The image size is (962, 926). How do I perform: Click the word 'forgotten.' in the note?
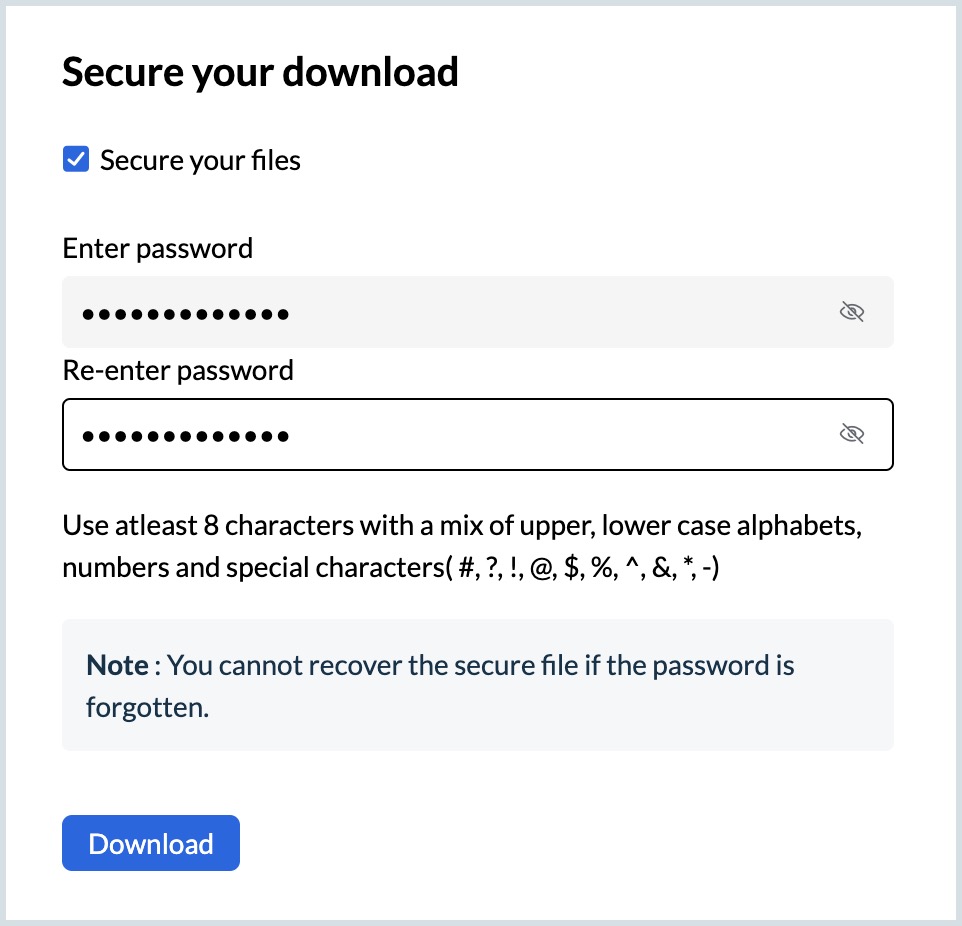pos(148,707)
